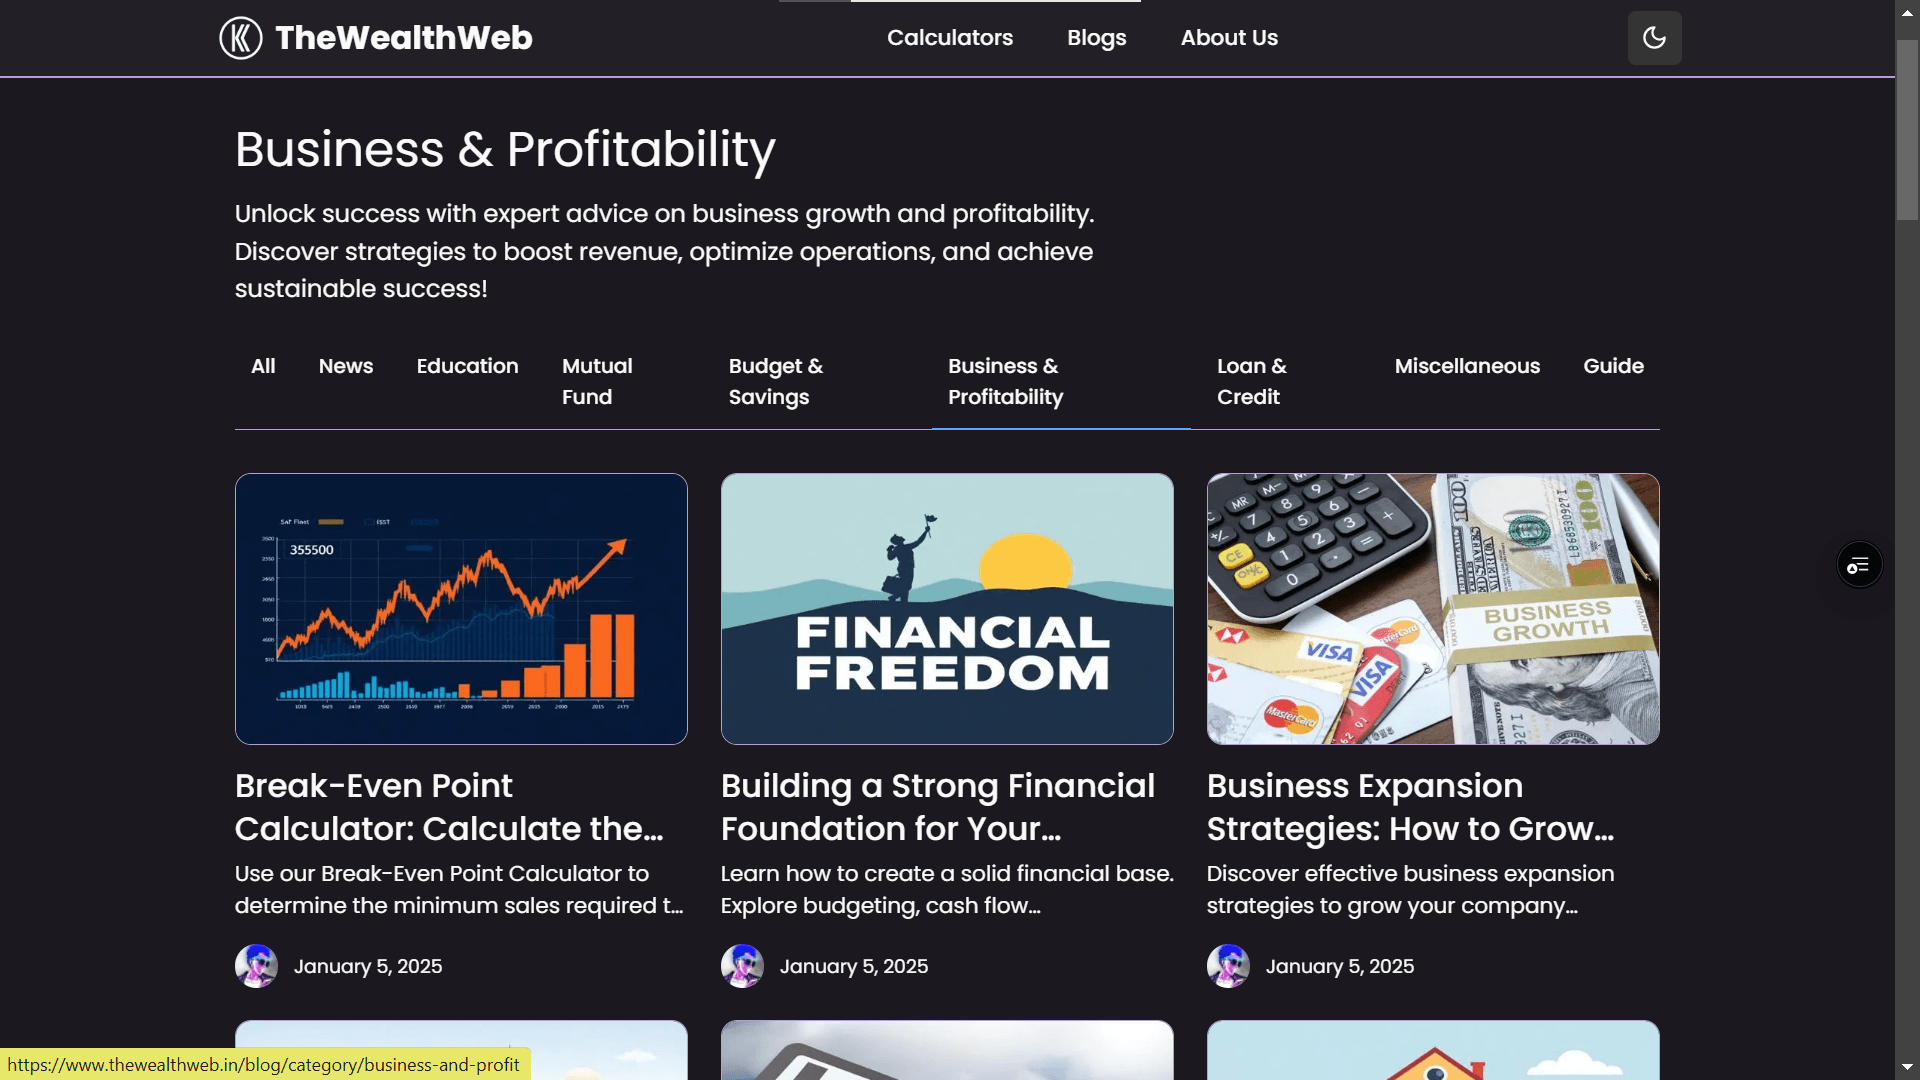Click the author avatar under Financial Freedom article
The height and width of the screenshot is (1080, 1920).
[742, 966]
